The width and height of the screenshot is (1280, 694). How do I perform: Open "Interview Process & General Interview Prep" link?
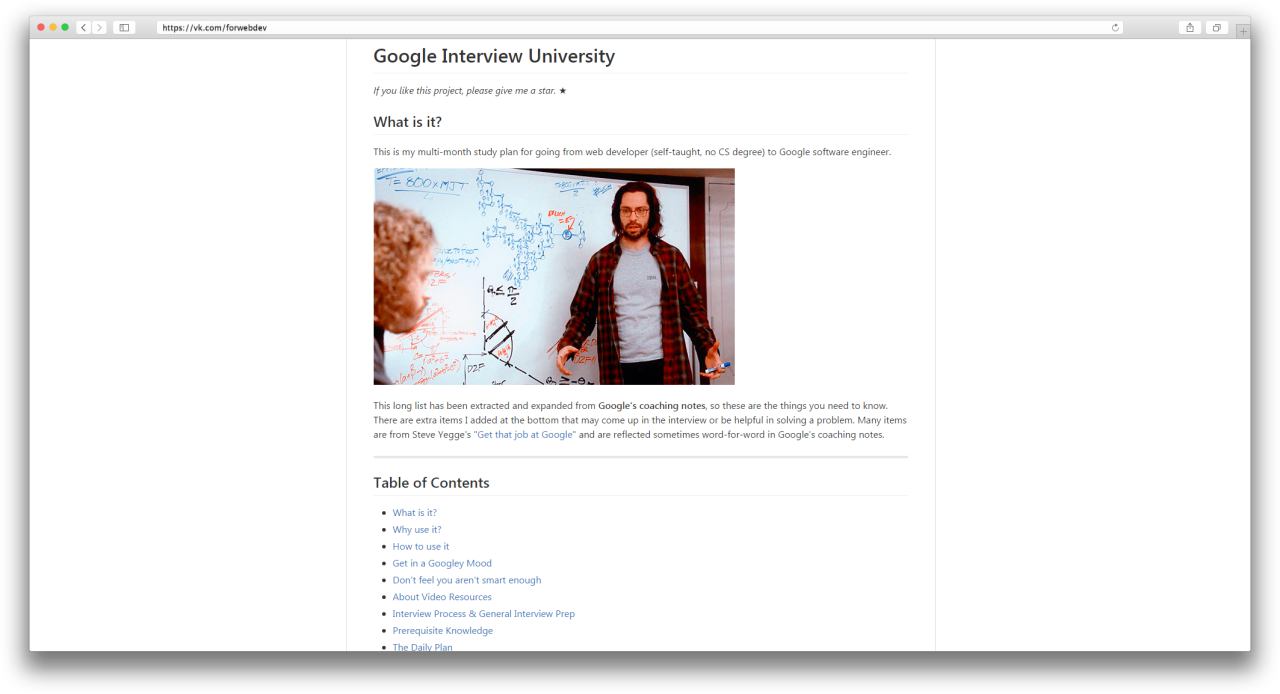[x=483, y=614]
